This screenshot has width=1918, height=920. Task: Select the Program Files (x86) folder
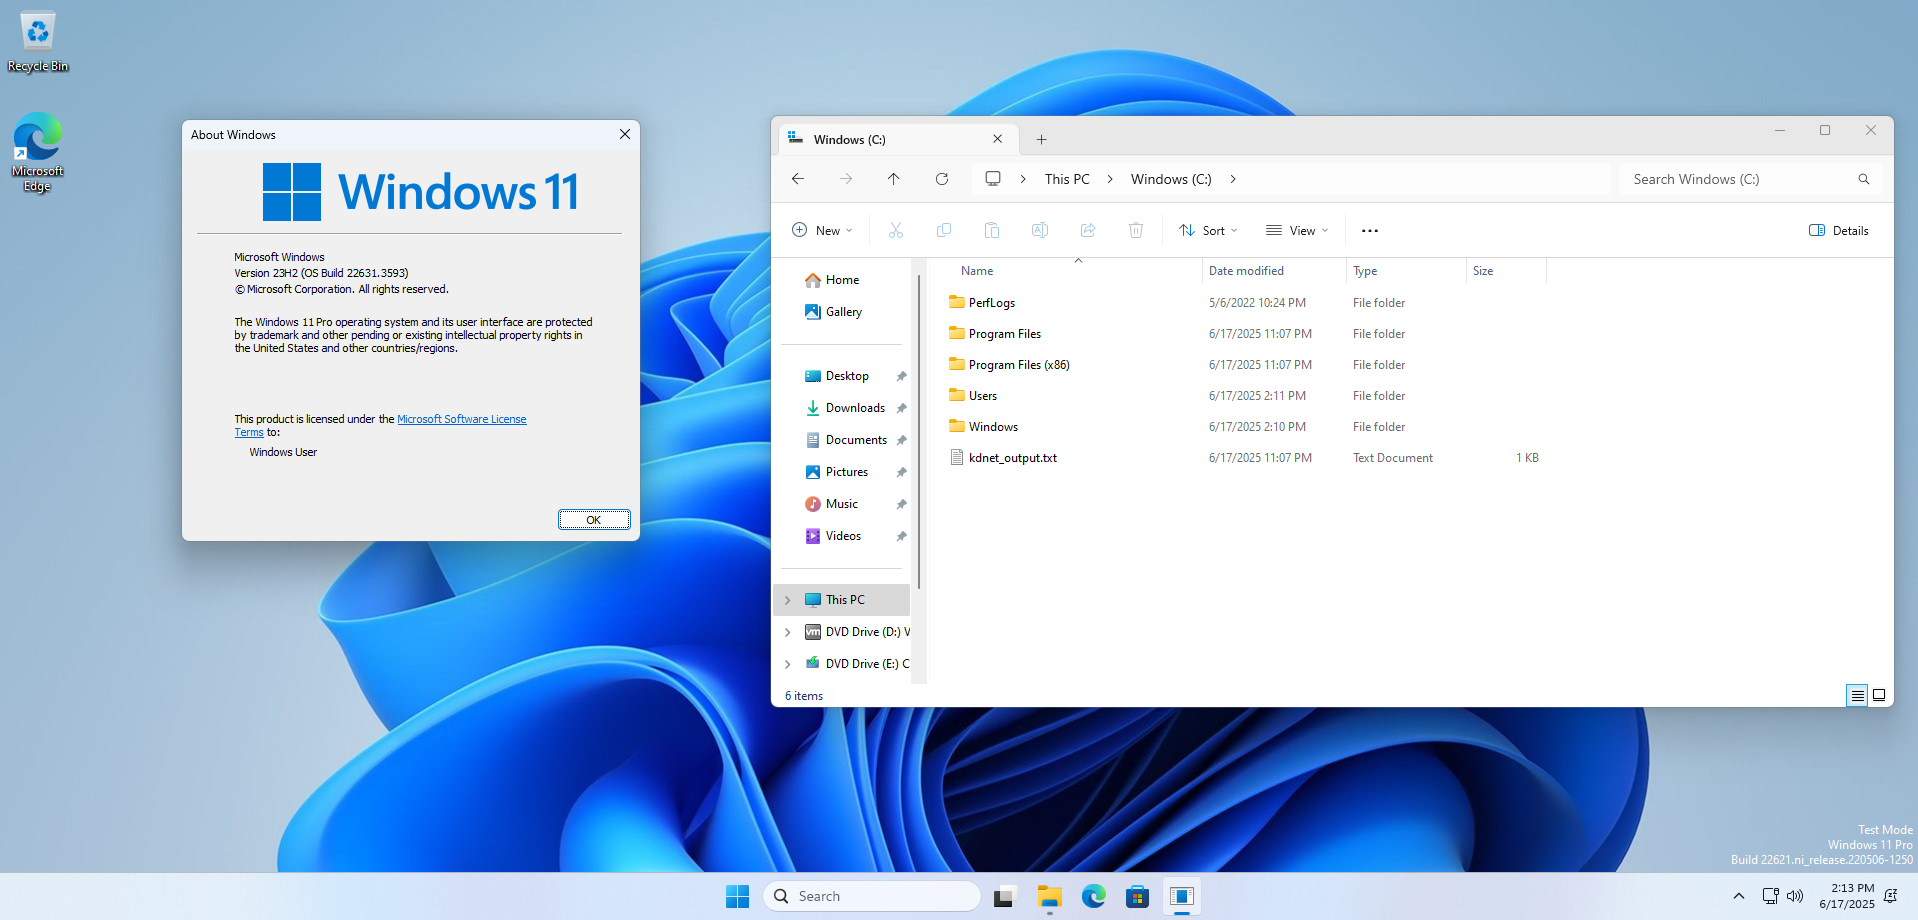1009,365
